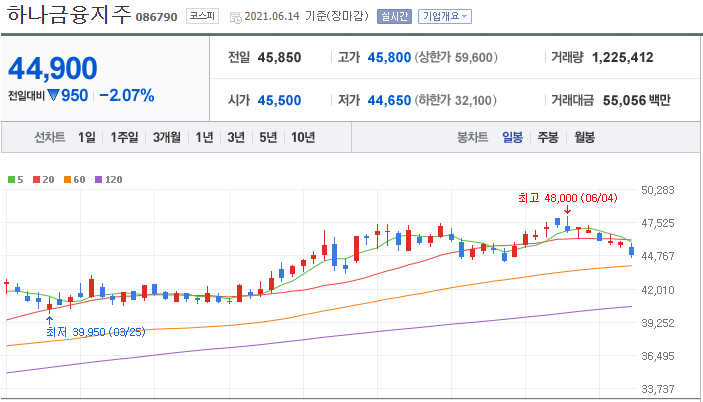This screenshot has height=402, width=703.
Task: Click the 시가 value 45,500
Action: pyautogui.click(x=279, y=100)
